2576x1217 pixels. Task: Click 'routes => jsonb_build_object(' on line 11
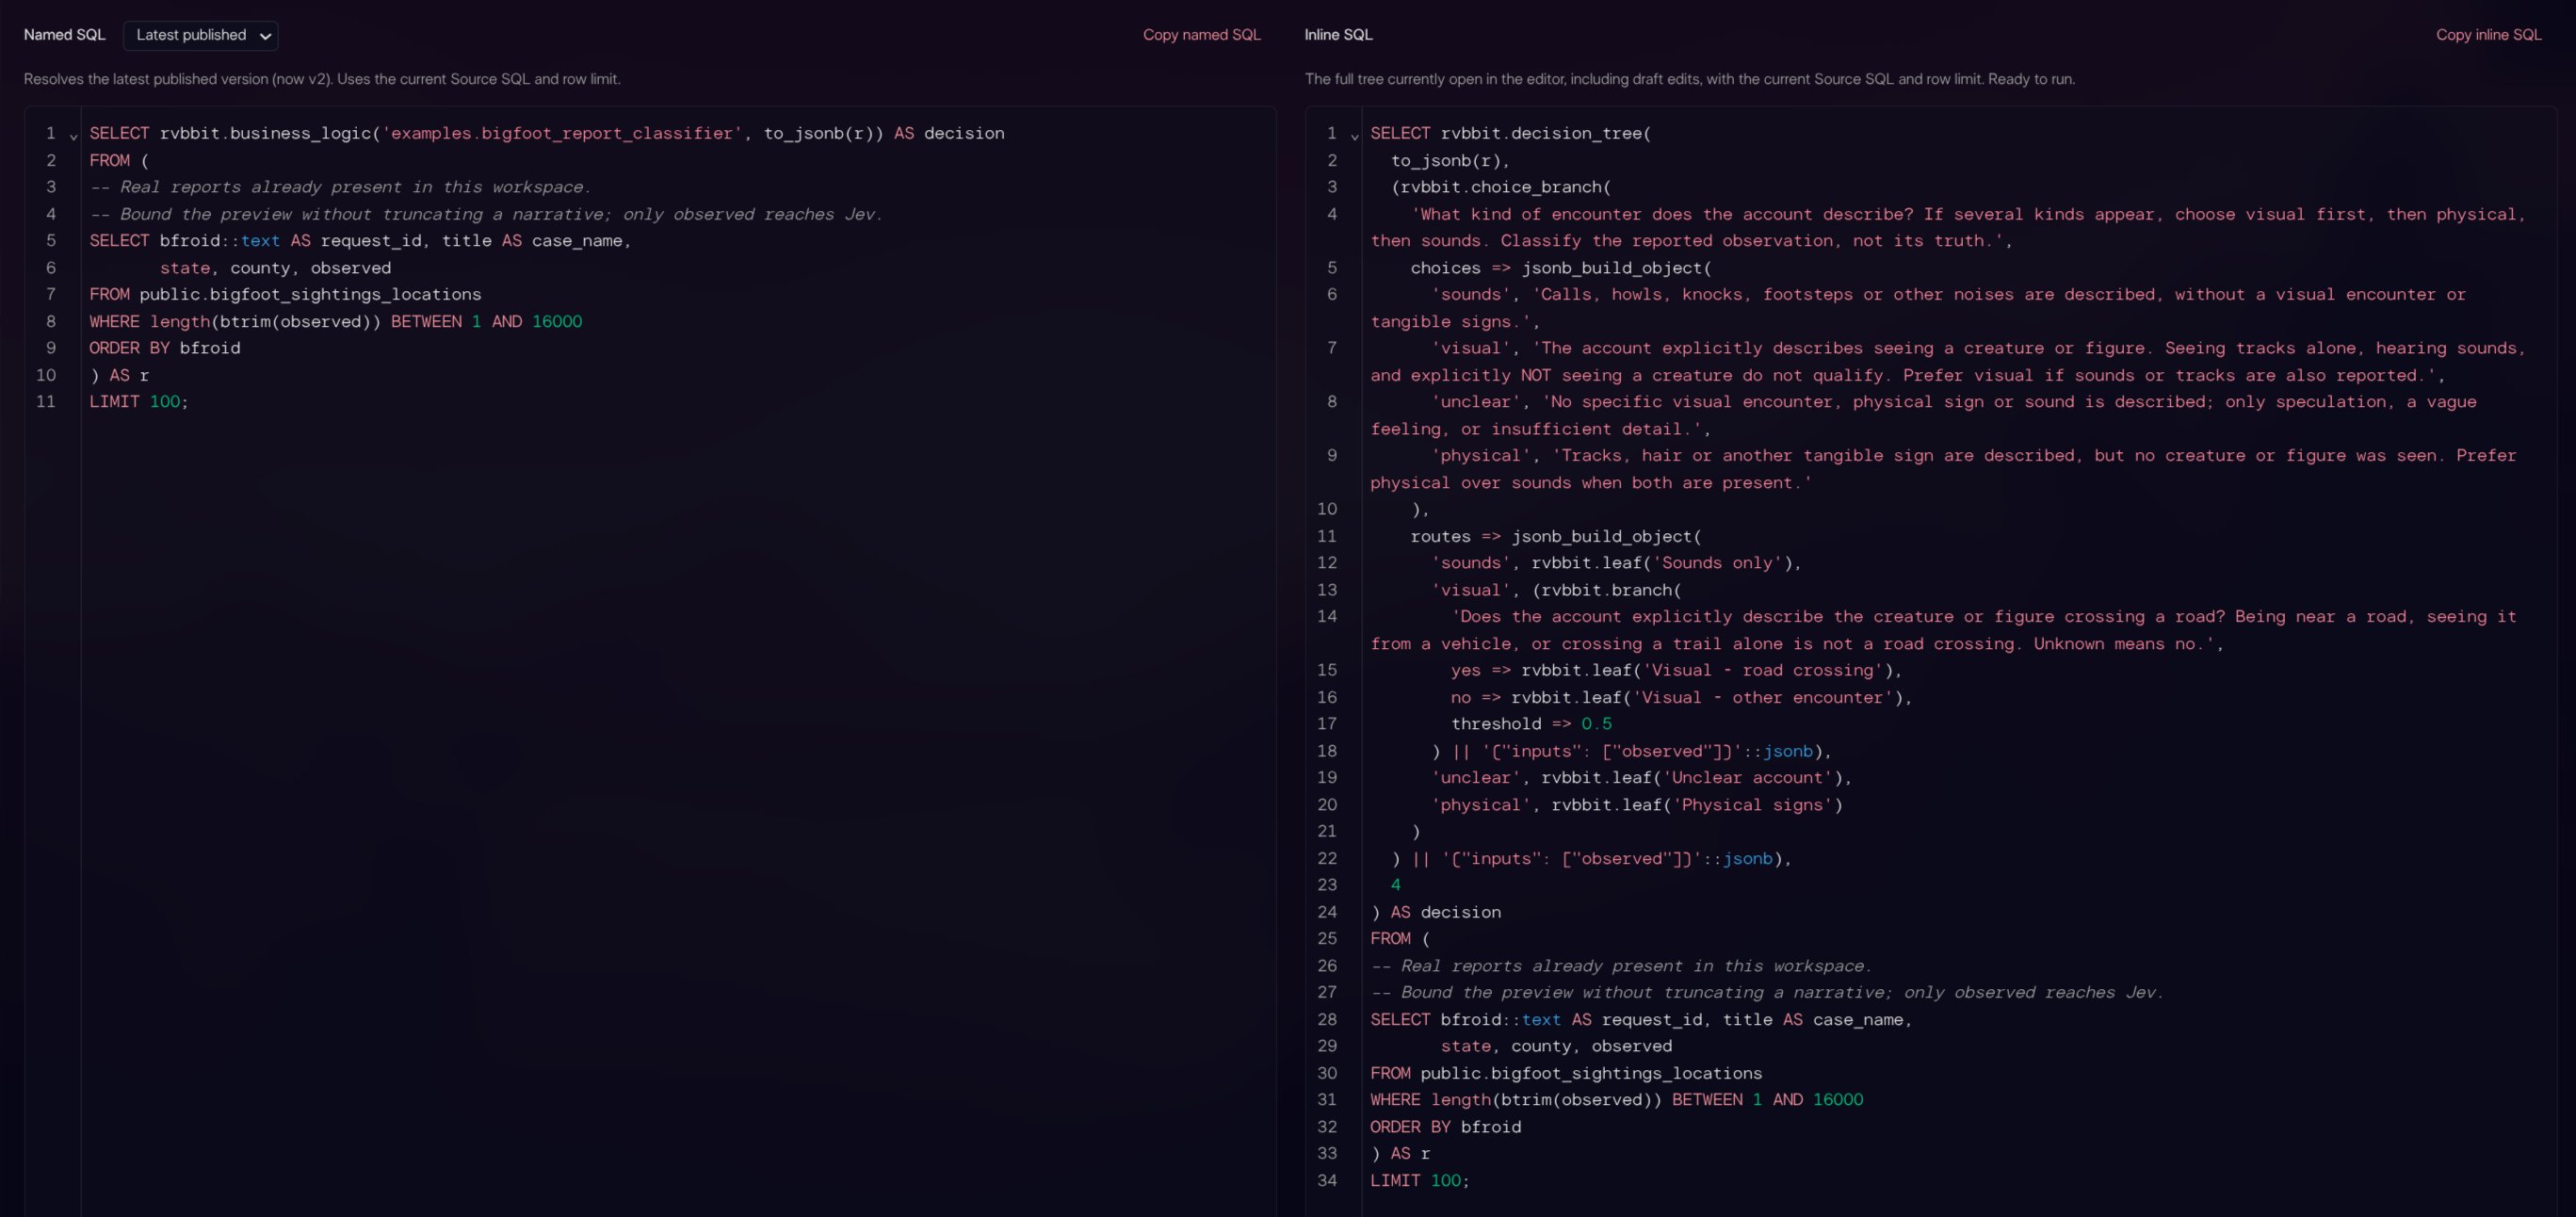pos(1556,536)
